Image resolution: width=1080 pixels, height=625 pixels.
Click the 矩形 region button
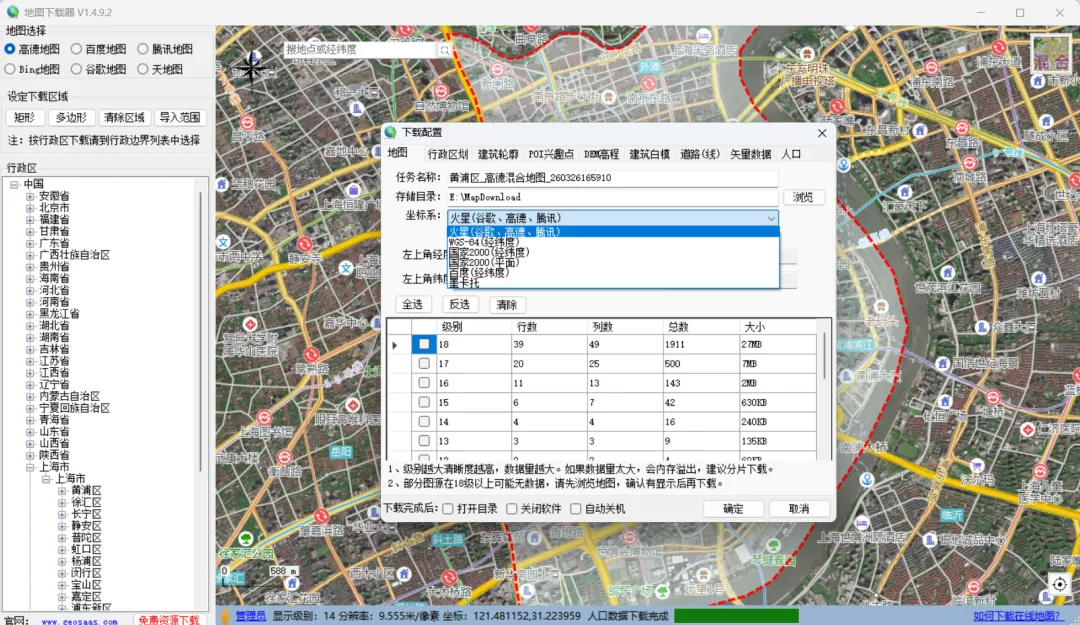(25, 118)
